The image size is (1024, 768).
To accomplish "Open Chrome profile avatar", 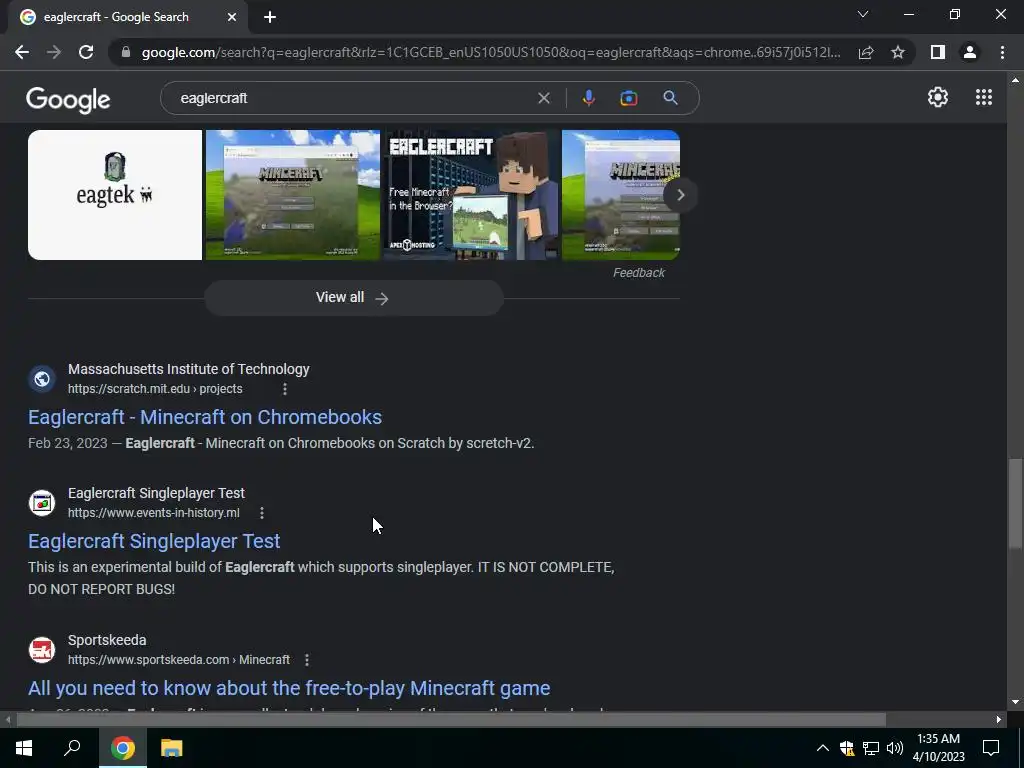I will [x=970, y=52].
